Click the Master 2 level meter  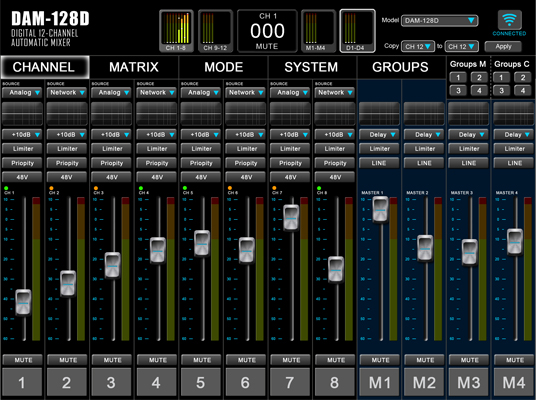tap(438, 269)
